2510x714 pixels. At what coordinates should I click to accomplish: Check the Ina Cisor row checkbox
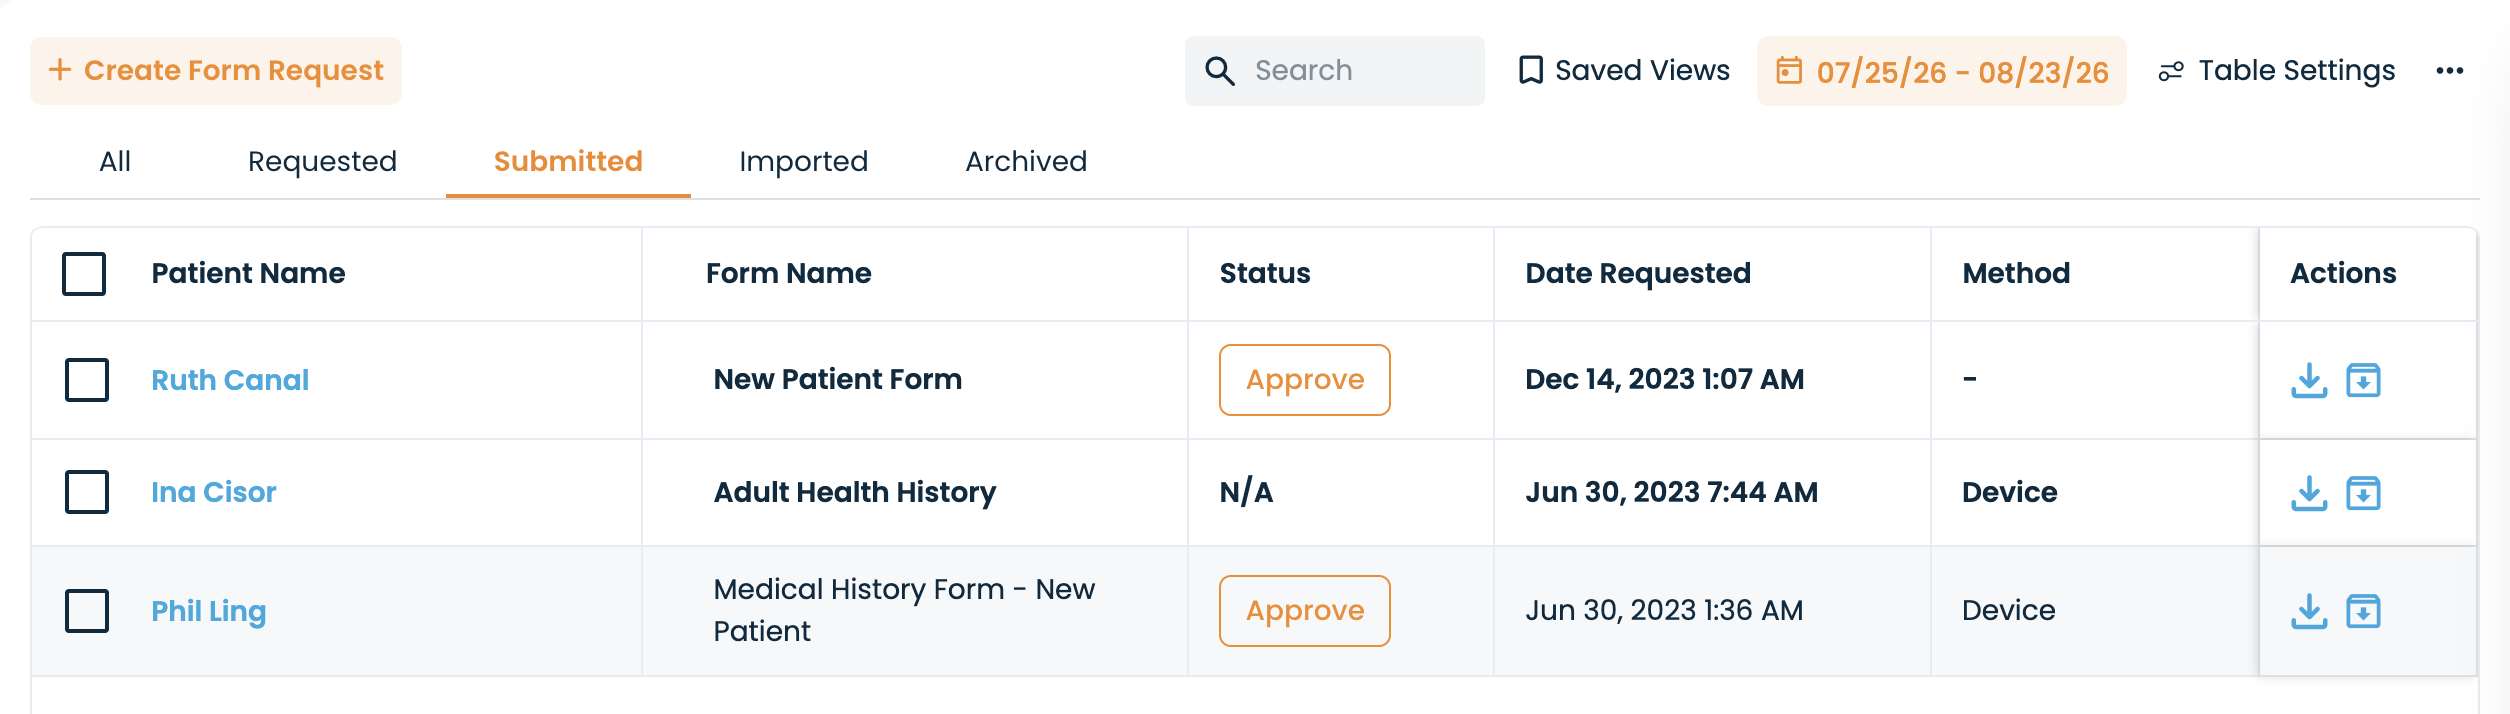[87, 492]
